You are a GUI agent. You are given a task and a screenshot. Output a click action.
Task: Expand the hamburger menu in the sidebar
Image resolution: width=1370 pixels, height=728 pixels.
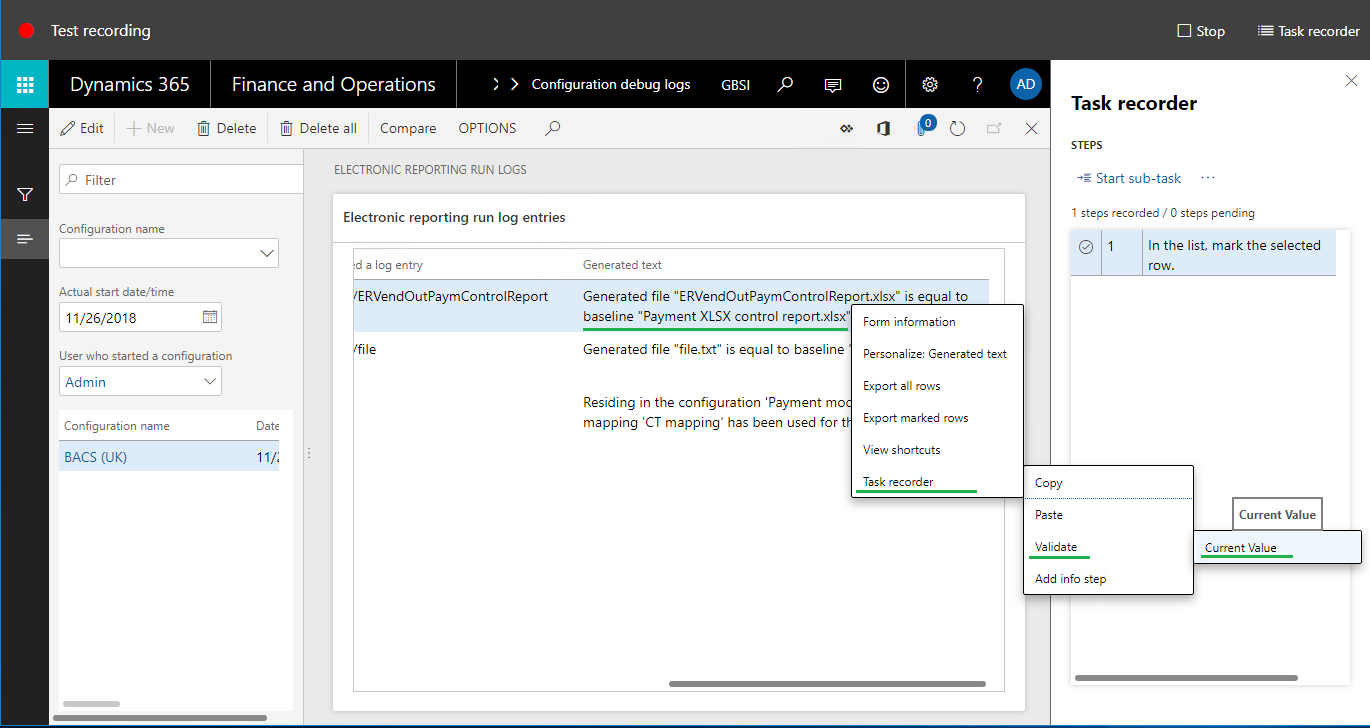(x=24, y=128)
